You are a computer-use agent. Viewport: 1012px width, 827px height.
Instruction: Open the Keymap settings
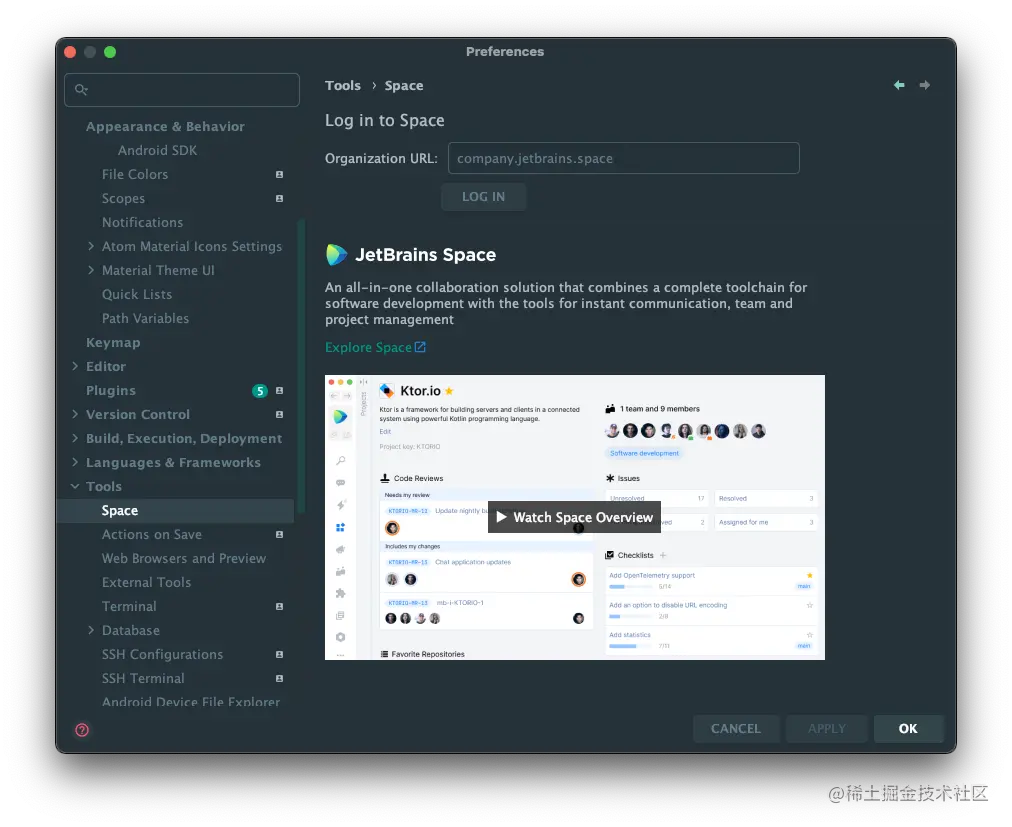[x=113, y=343]
